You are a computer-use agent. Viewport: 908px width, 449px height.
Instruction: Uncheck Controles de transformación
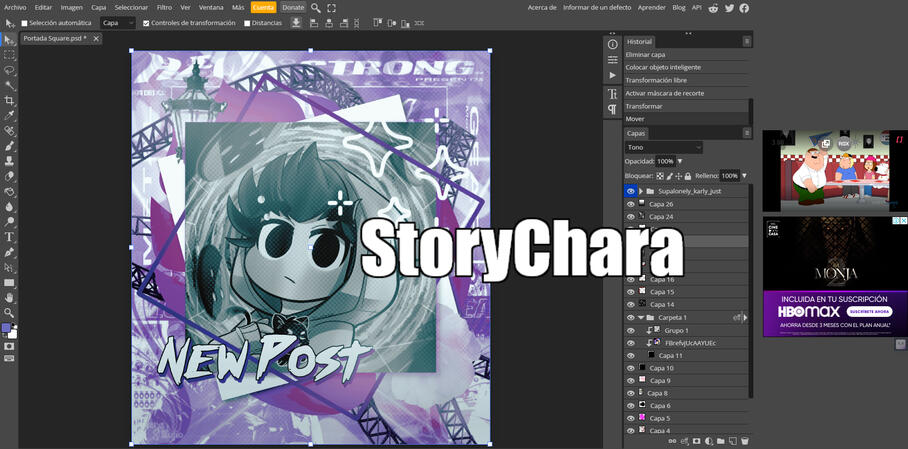click(x=146, y=23)
